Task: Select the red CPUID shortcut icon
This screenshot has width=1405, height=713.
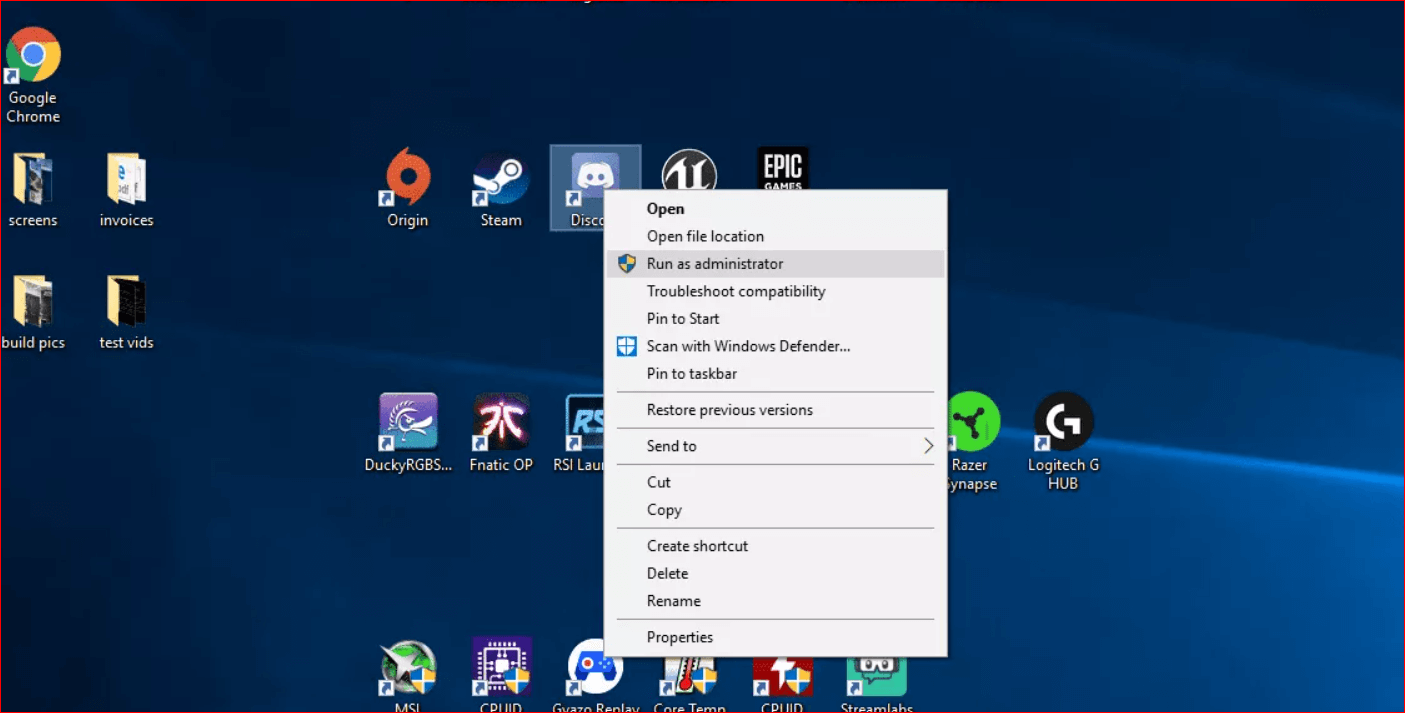Action: (x=783, y=676)
